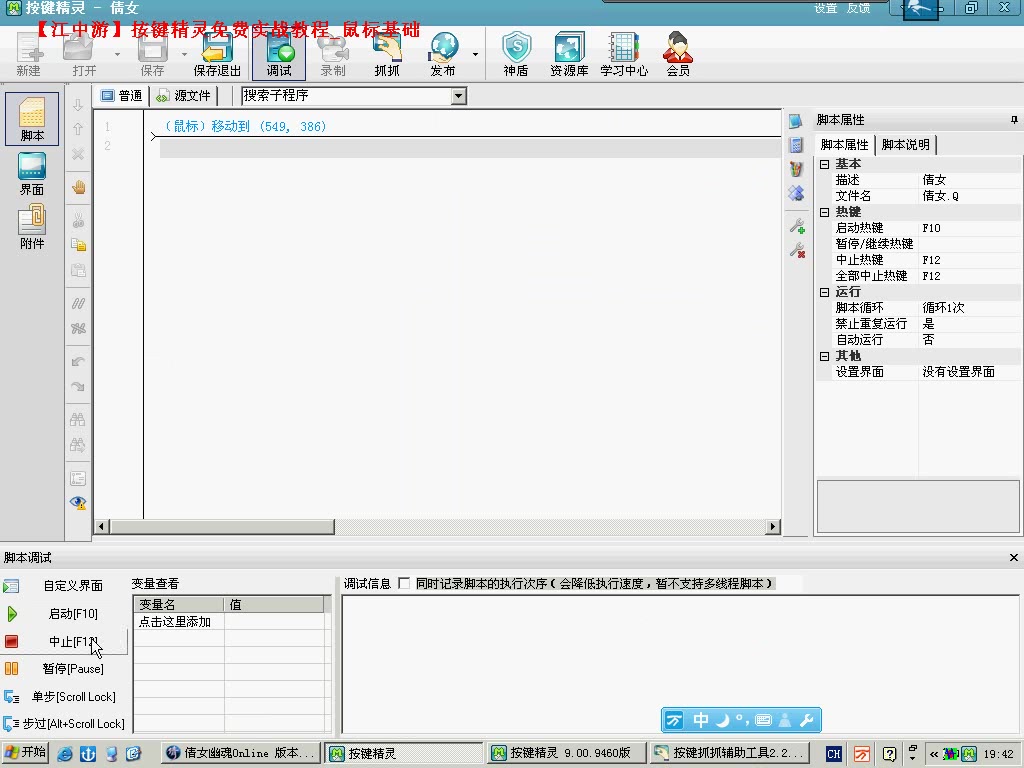Open the 附件 attachments panel
This screenshot has height=768, width=1024.
31,221
